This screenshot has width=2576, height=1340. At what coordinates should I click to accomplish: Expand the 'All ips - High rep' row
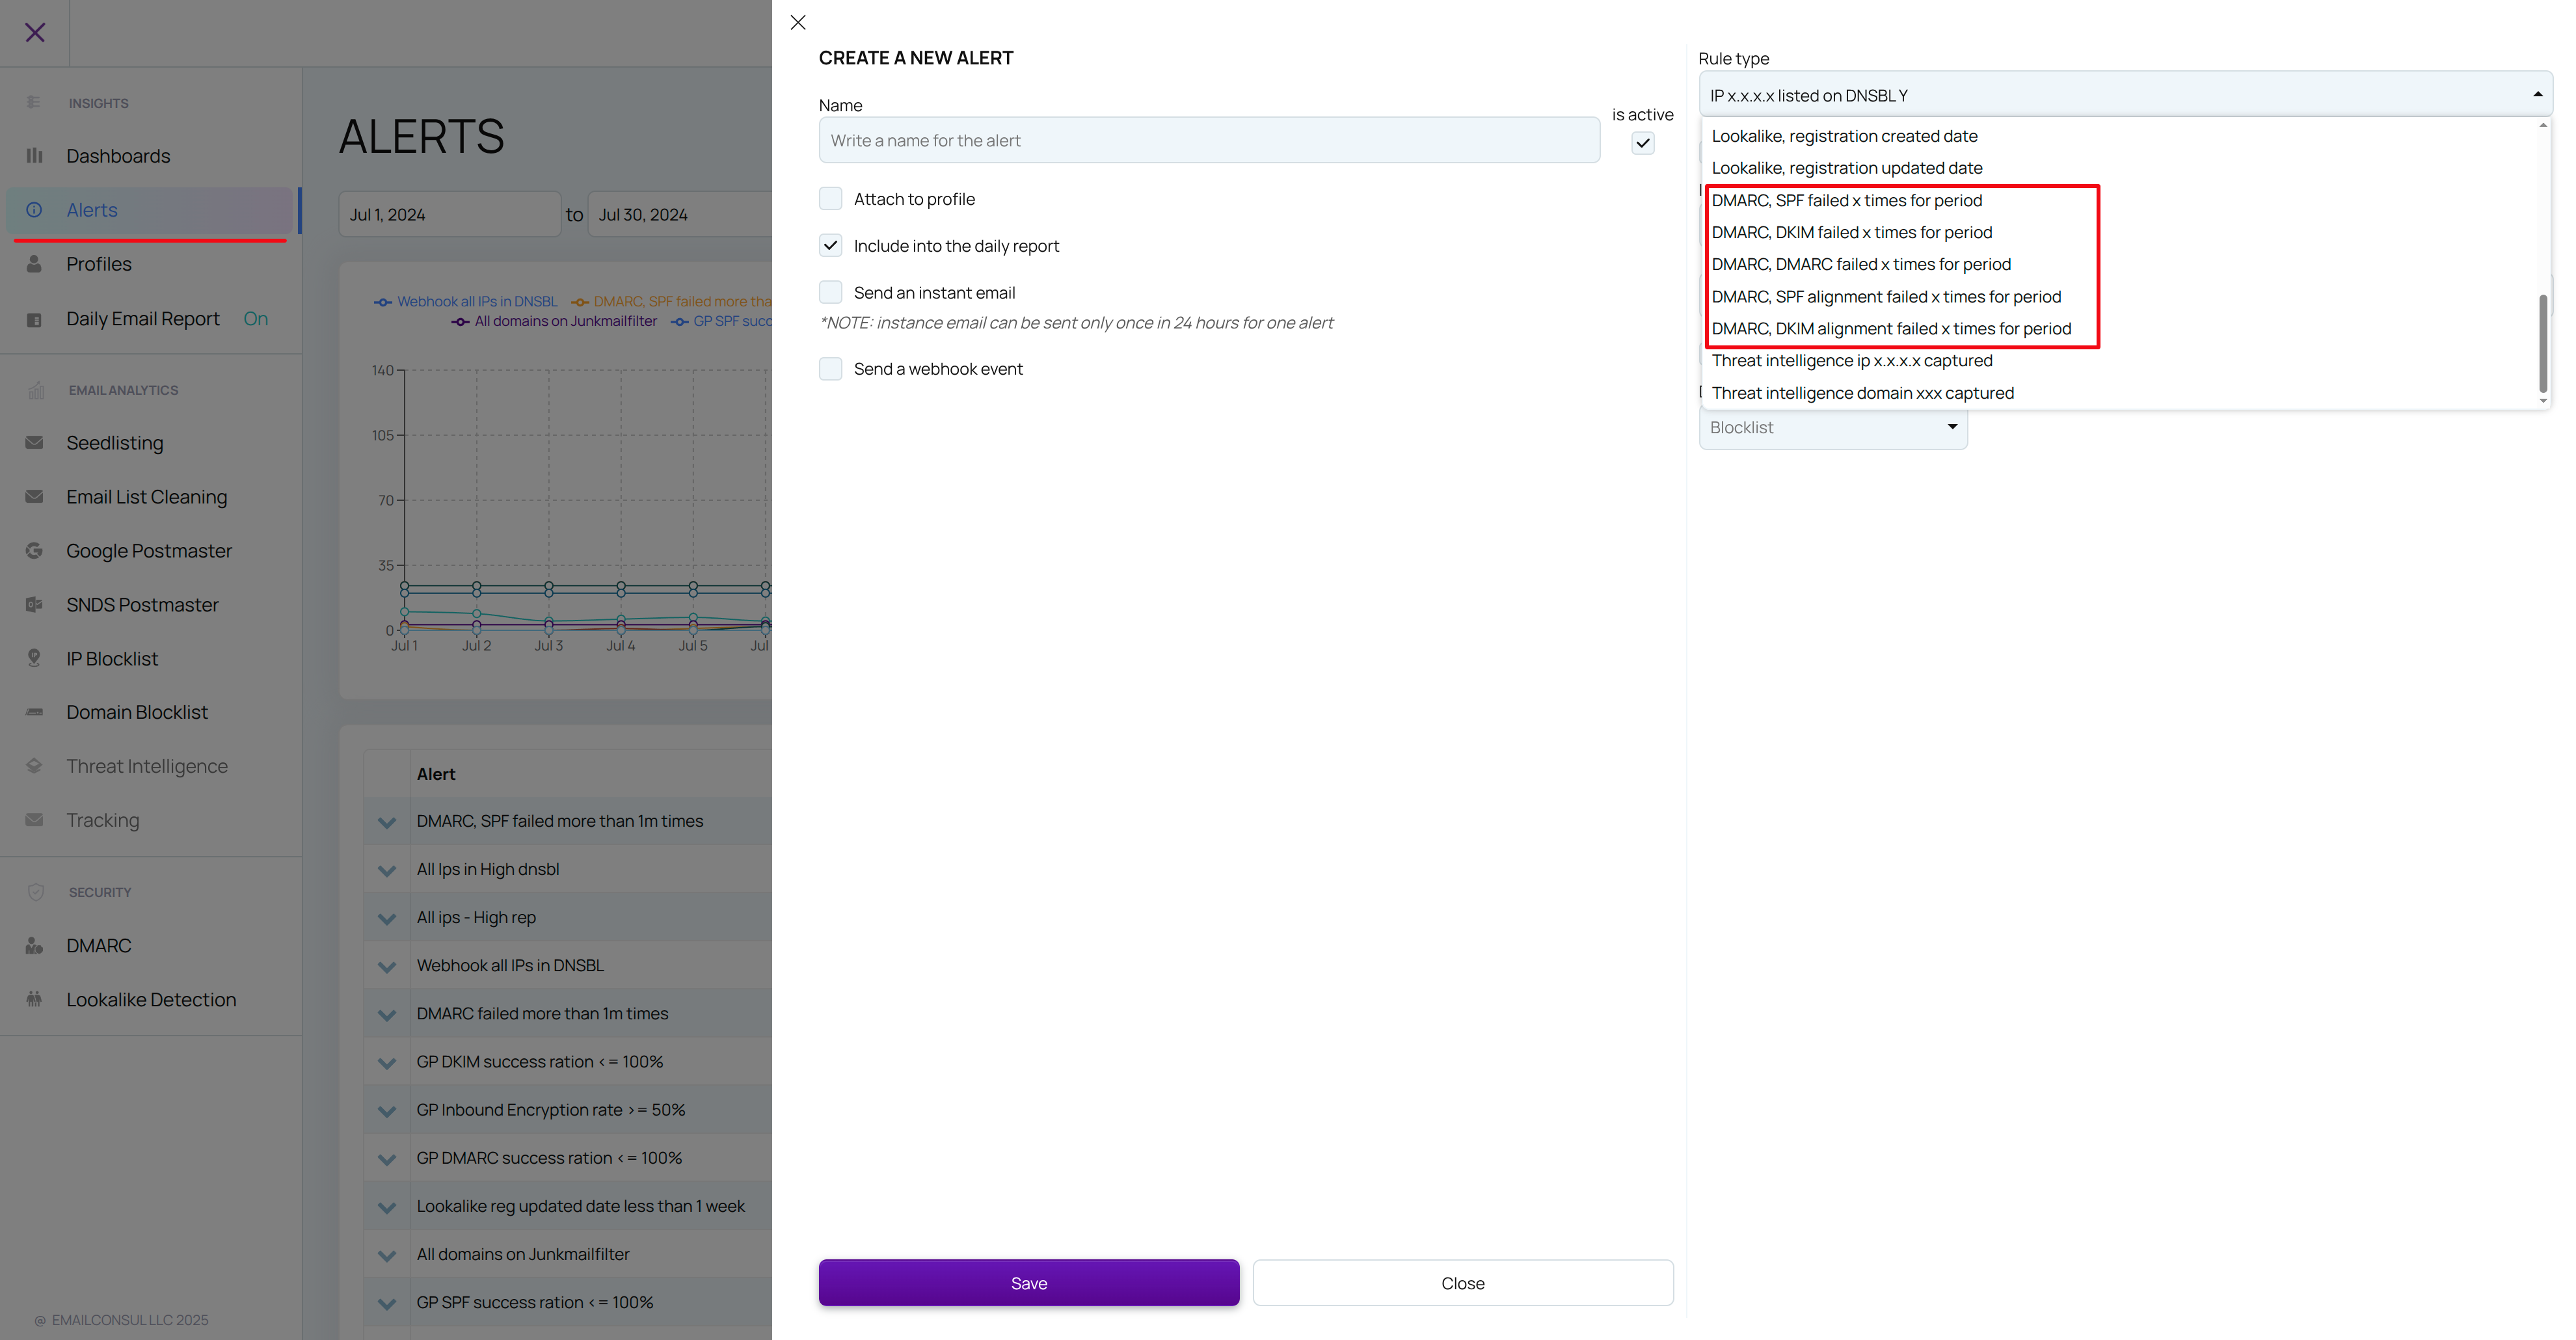(387, 918)
